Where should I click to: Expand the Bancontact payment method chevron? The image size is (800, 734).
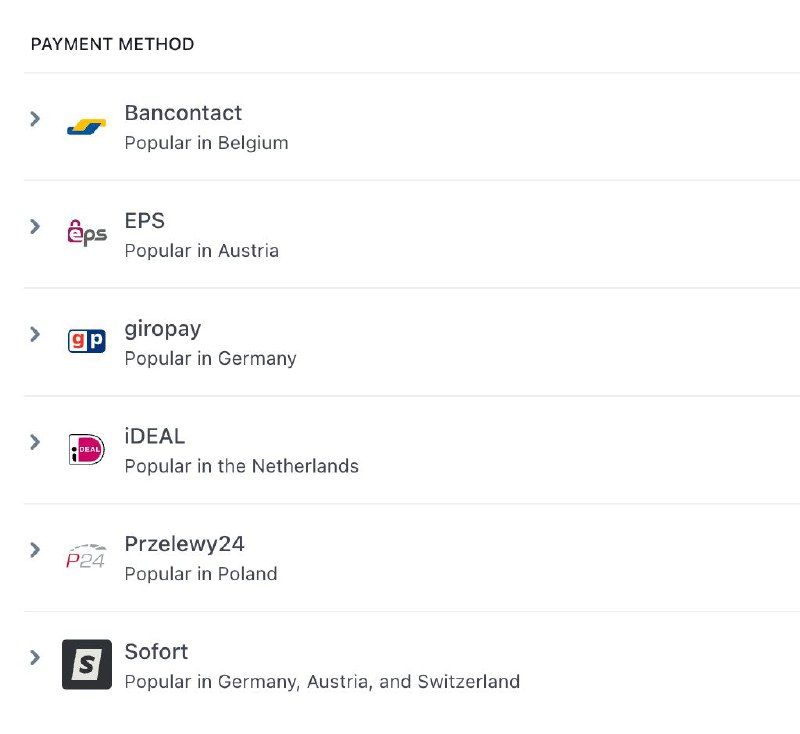35,119
